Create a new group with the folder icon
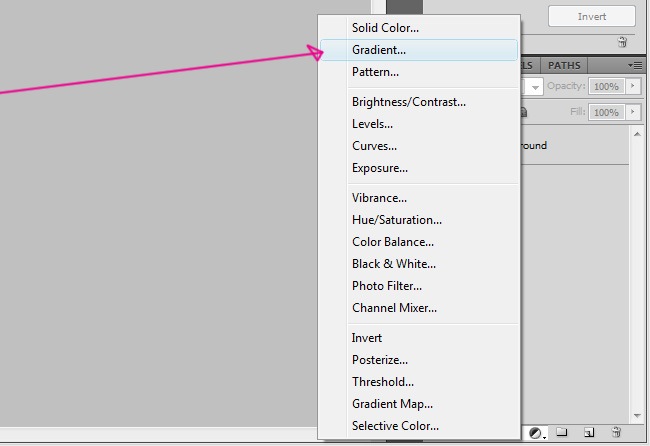 click(561, 432)
